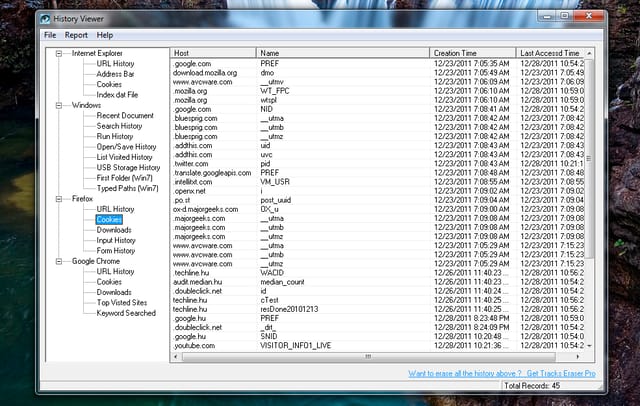Select highlighted Cookies under Firefox
The width and height of the screenshot is (640, 406).
coord(109,220)
